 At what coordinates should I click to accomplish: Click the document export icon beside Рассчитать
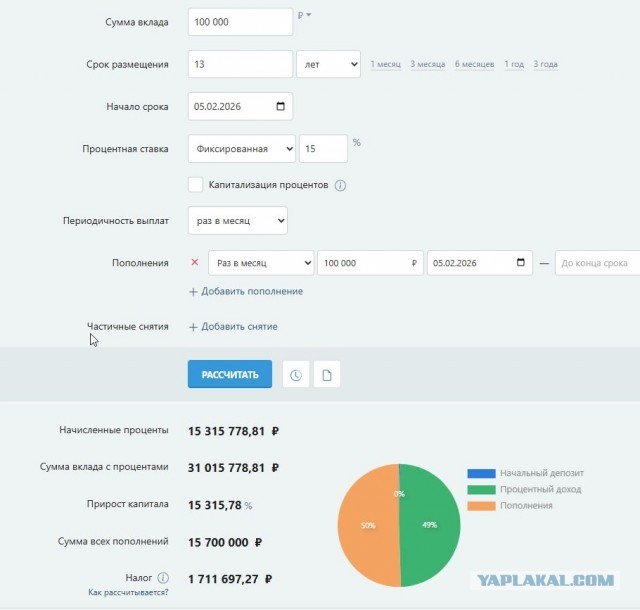[x=327, y=374]
